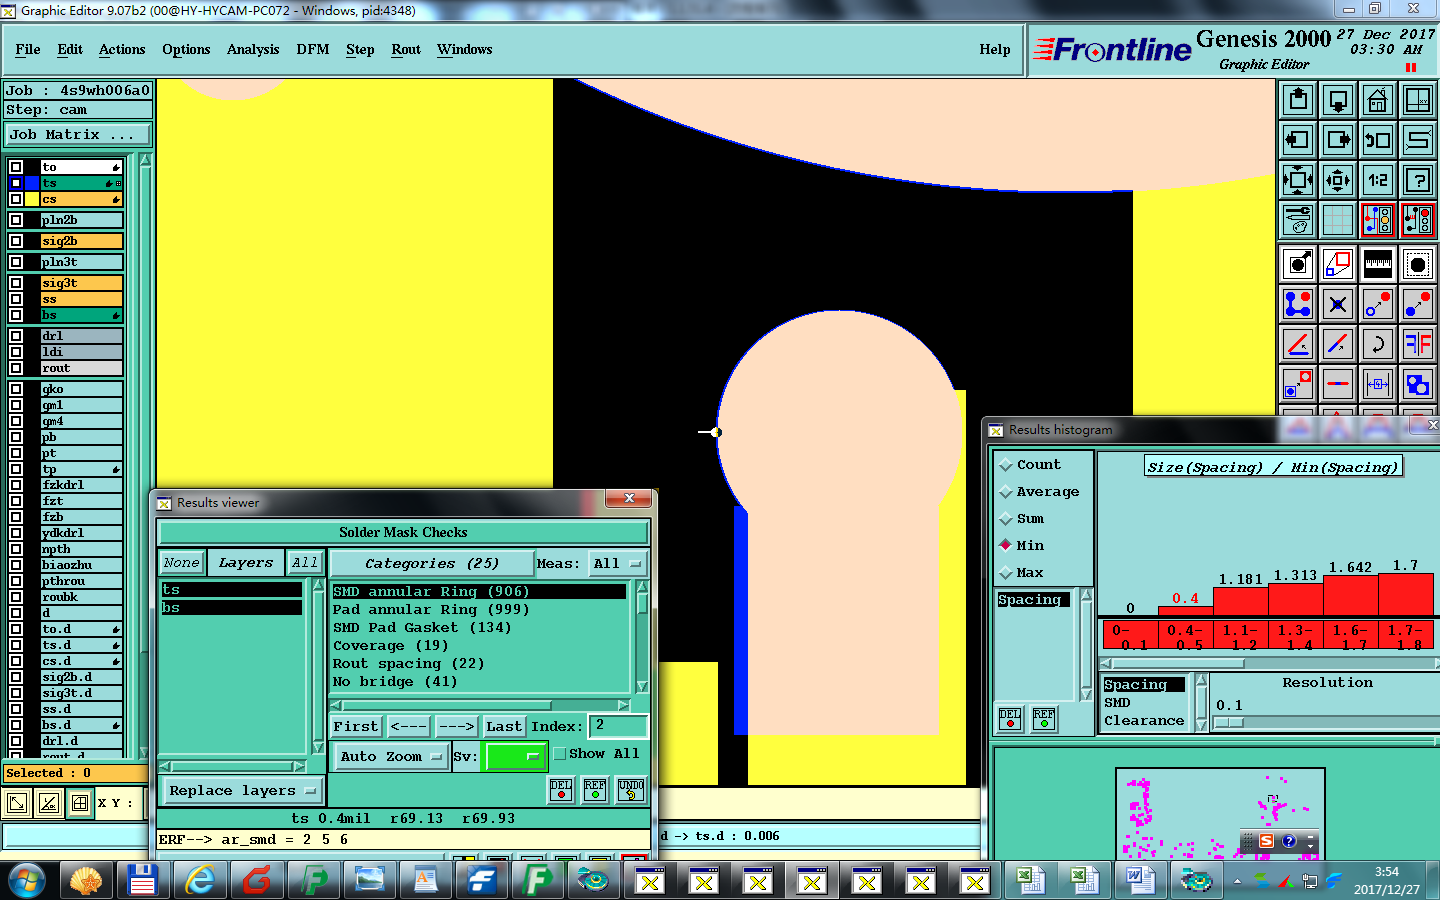
Task: Open the Rout menu
Action: pos(406,49)
